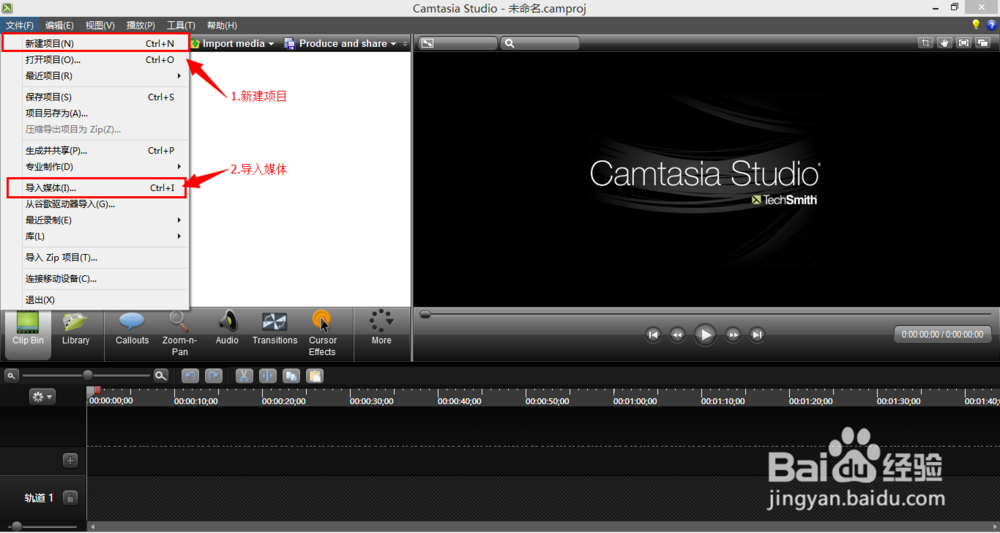Click the timeline zoom slider handle
The image size is (1000, 533).
88,375
